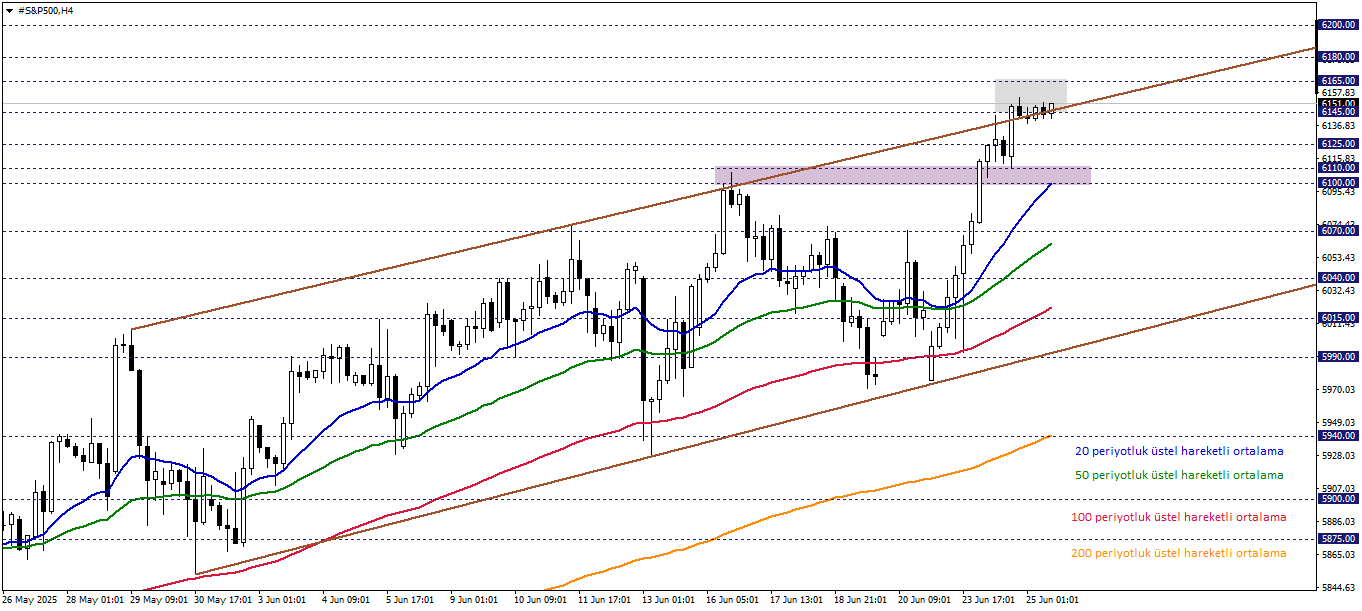This screenshot has width=1362, height=611.
Task: Select the 5875.00 price level label
Action: click(1338, 539)
